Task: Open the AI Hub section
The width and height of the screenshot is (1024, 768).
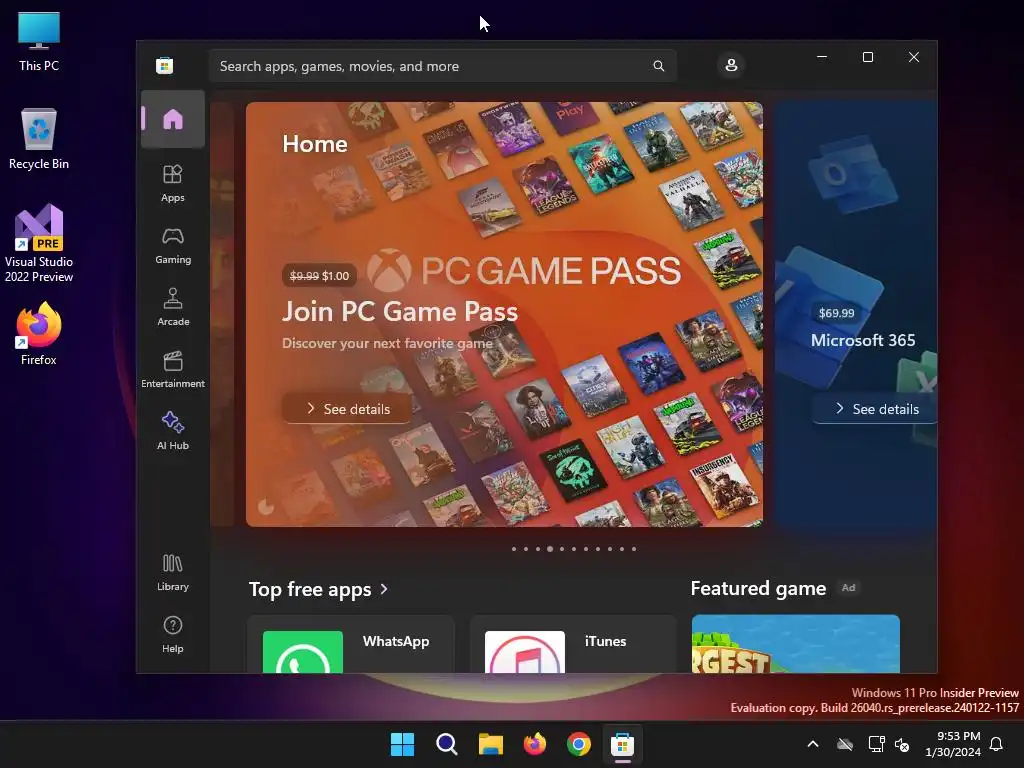Action: [x=173, y=432]
